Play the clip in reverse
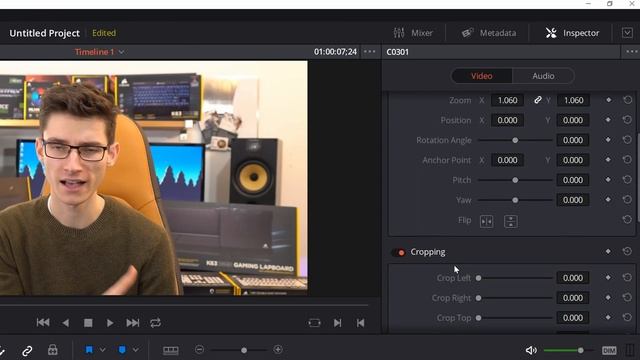The image size is (640, 360). pos(65,323)
